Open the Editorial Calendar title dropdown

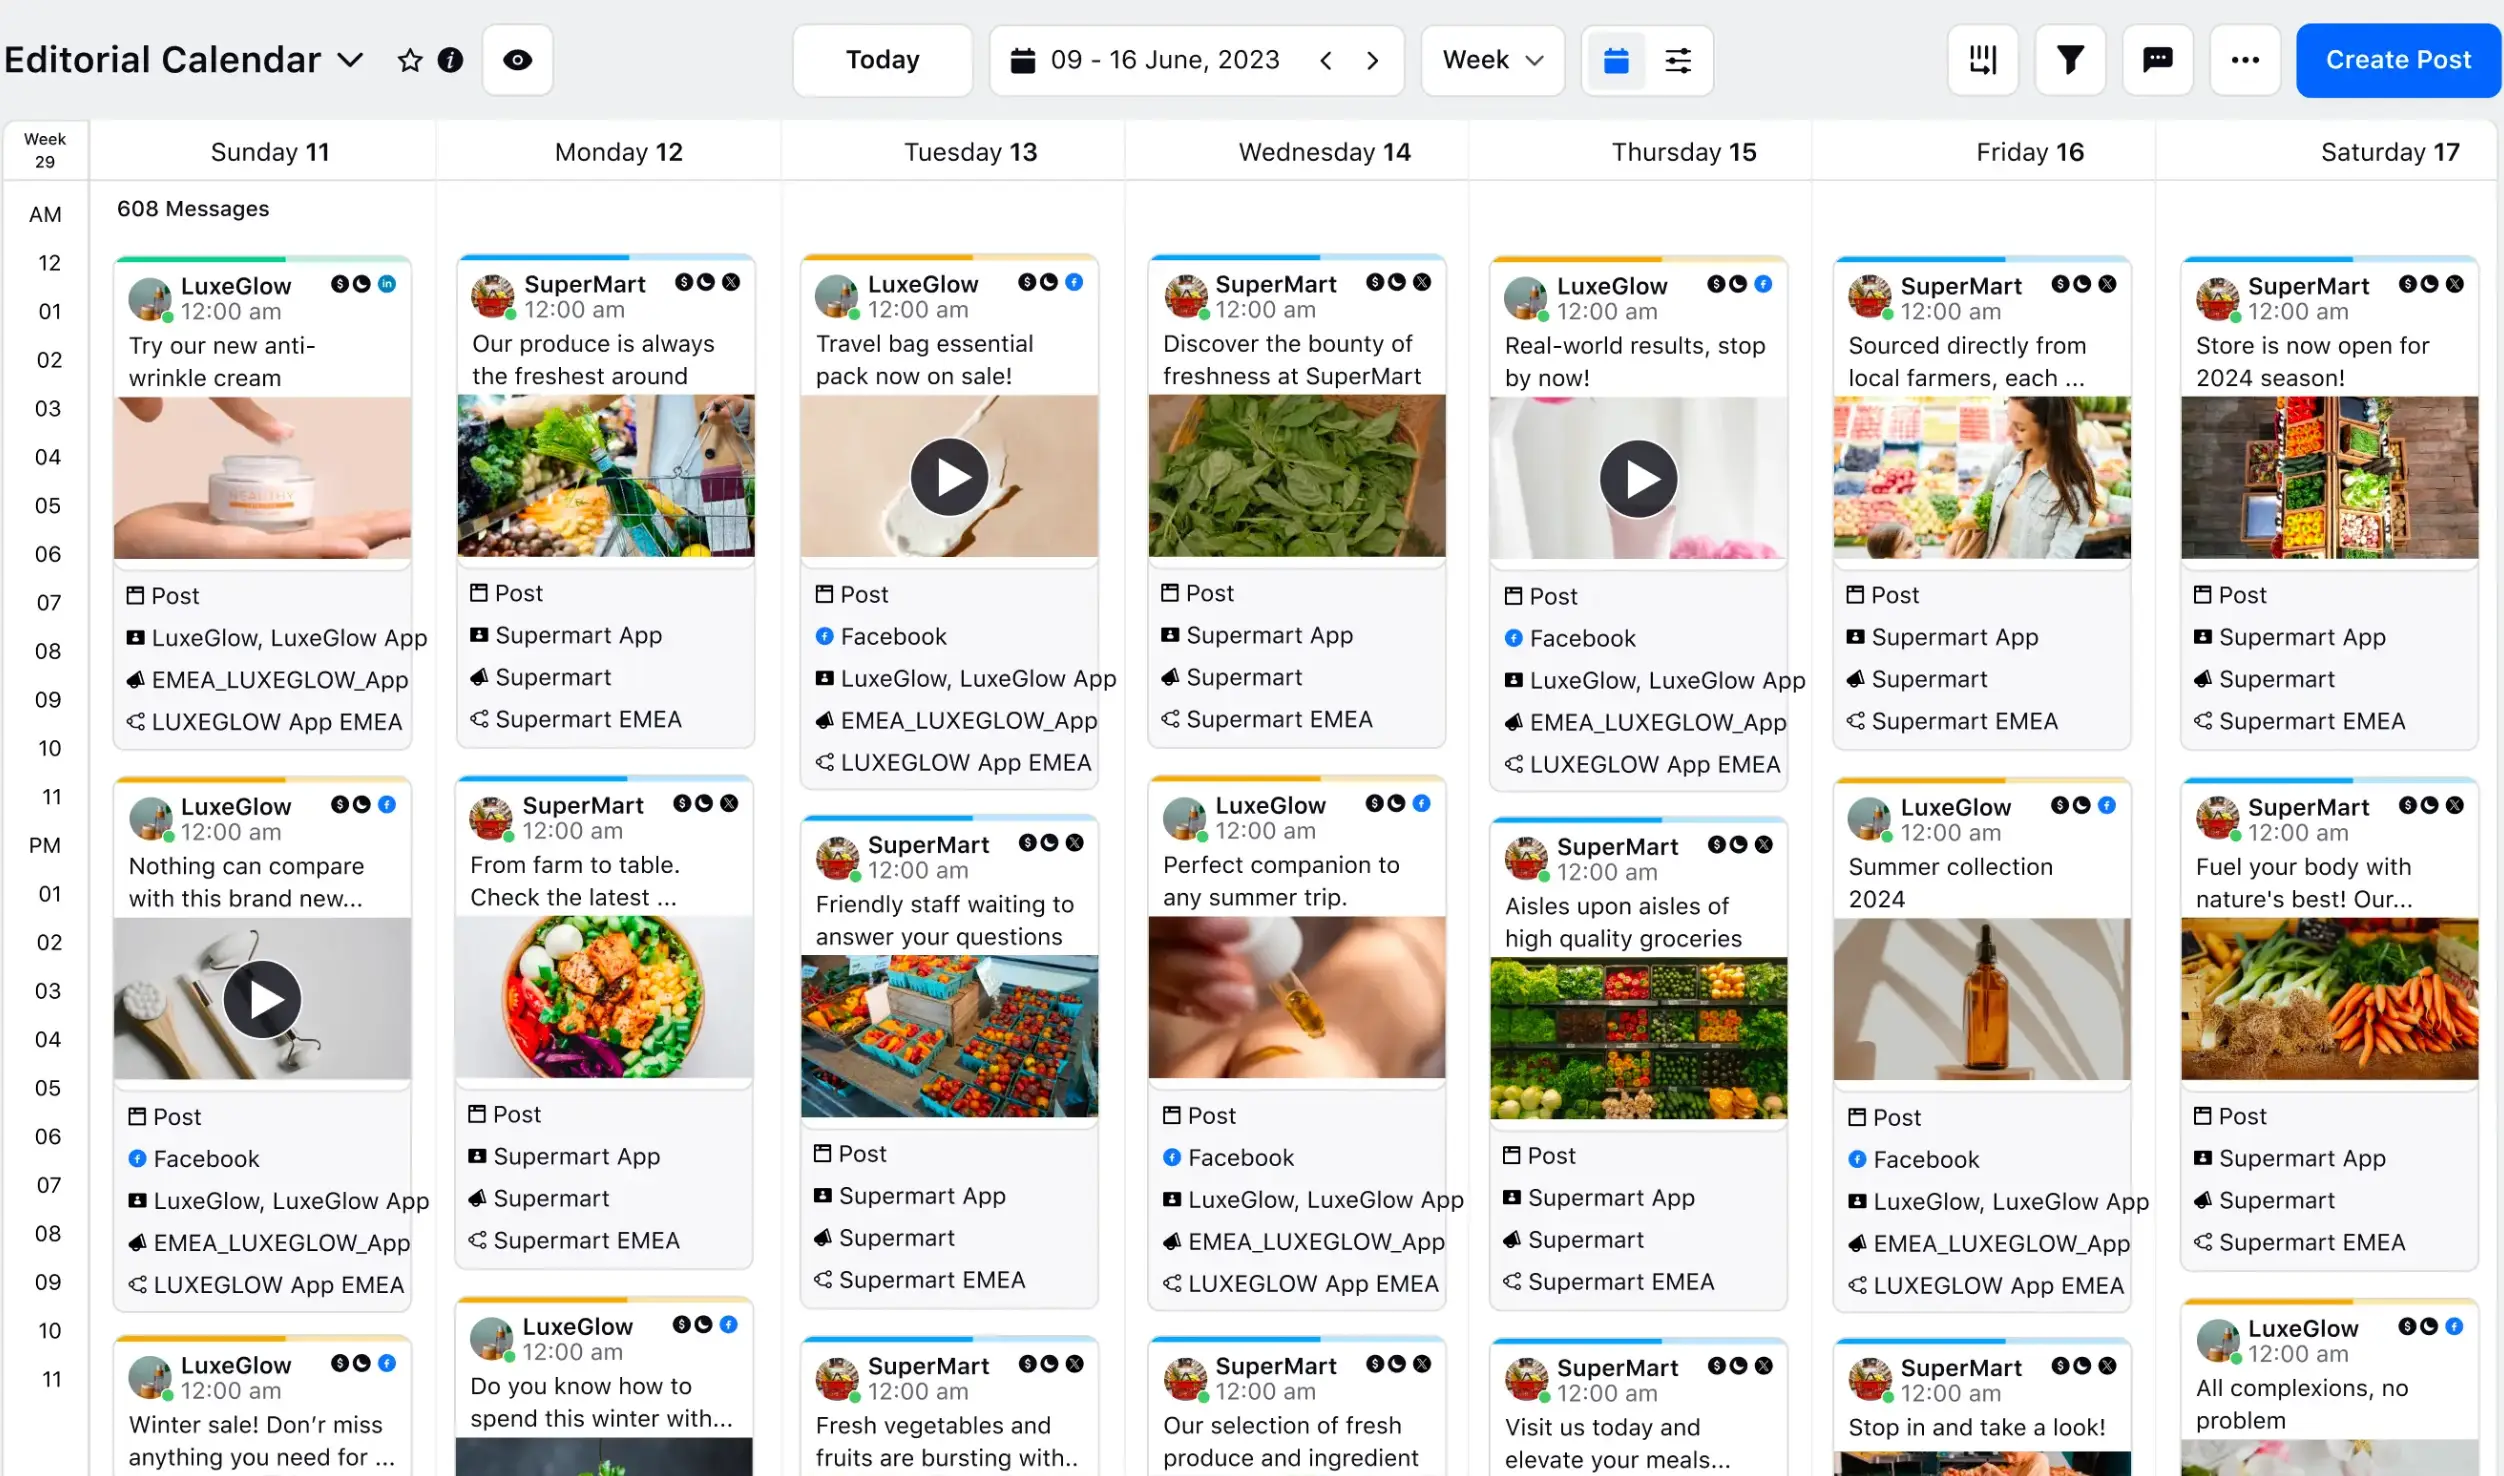click(x=350, y=60)
